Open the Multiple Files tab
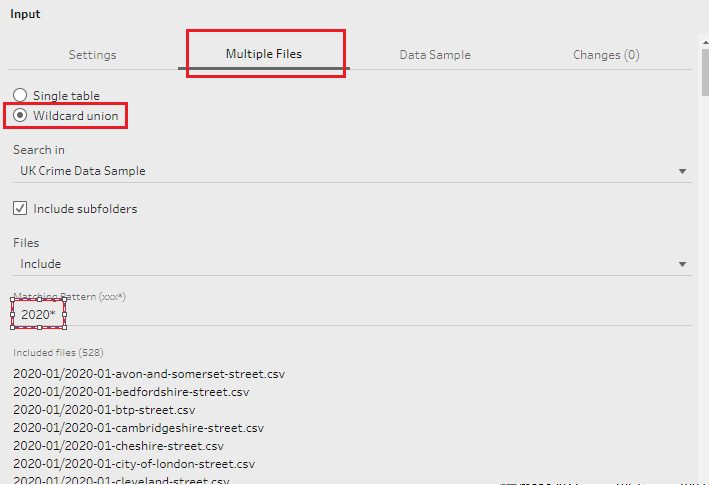The width and height of the screenshot is (709, 485). tap(264, 54)
